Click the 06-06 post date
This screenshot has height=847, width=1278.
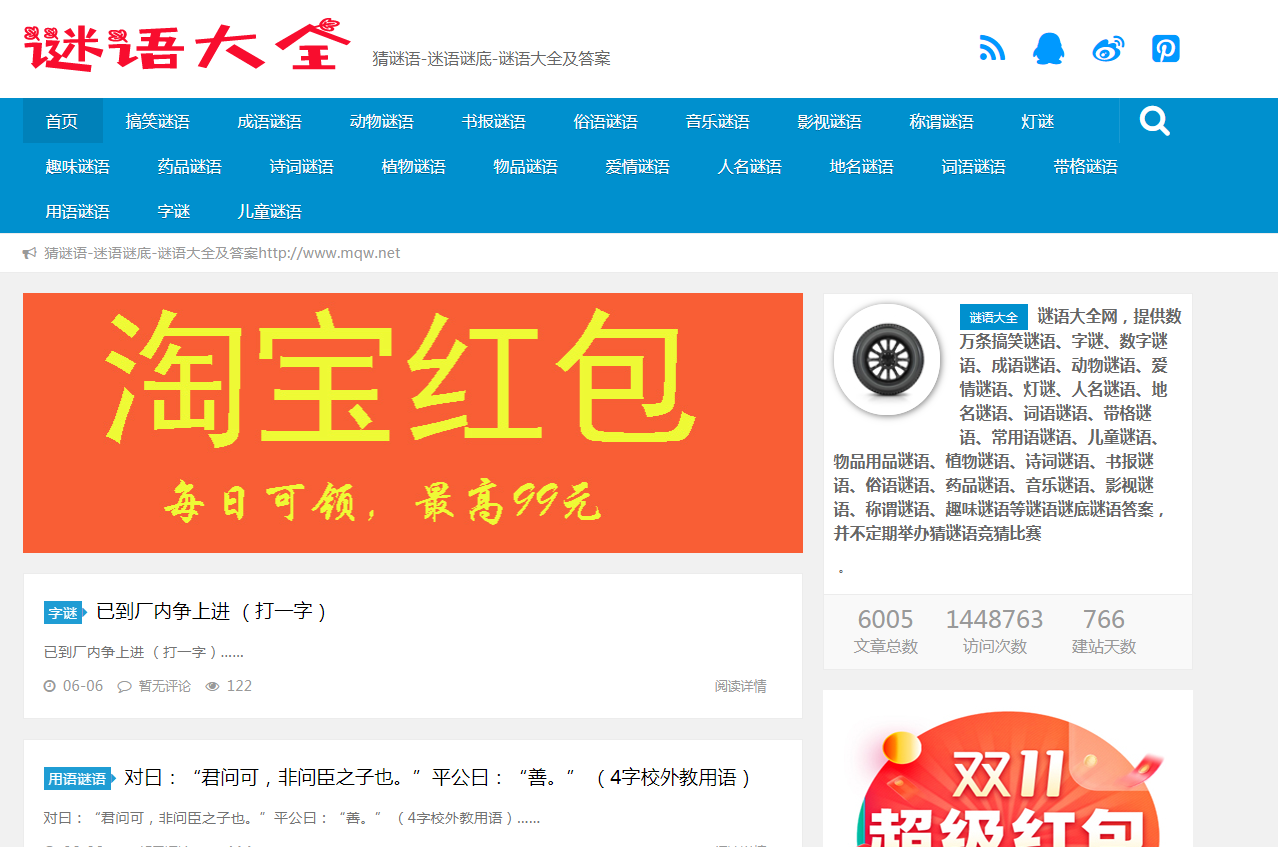83,686
